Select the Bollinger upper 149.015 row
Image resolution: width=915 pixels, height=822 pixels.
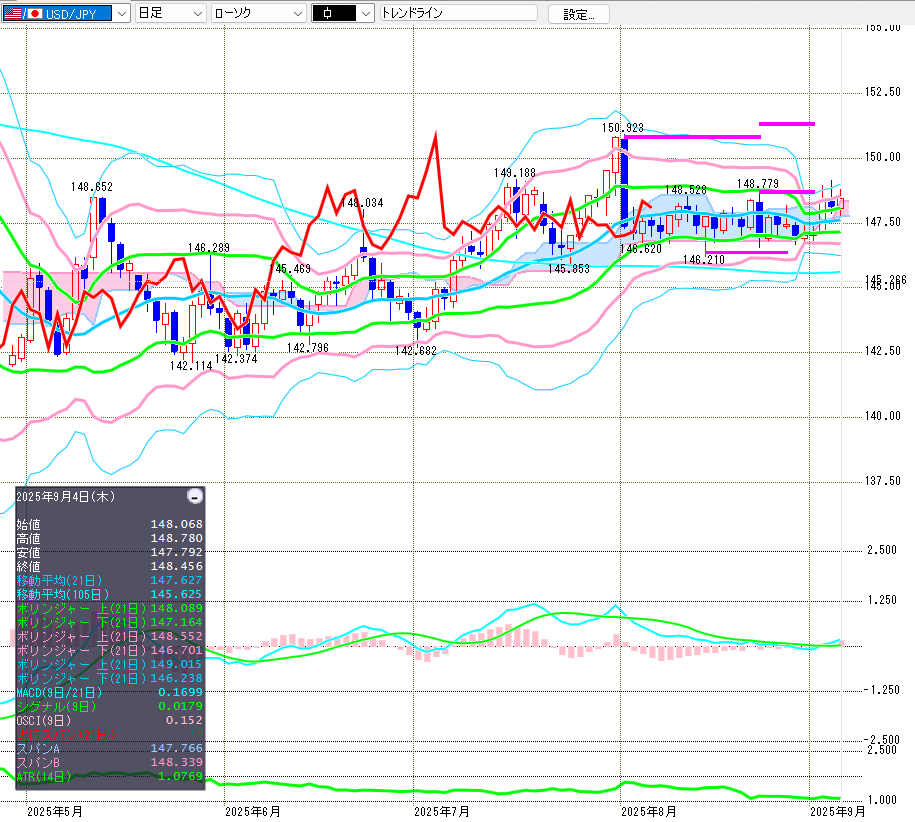pyautogui.click(x=110, y=664)
